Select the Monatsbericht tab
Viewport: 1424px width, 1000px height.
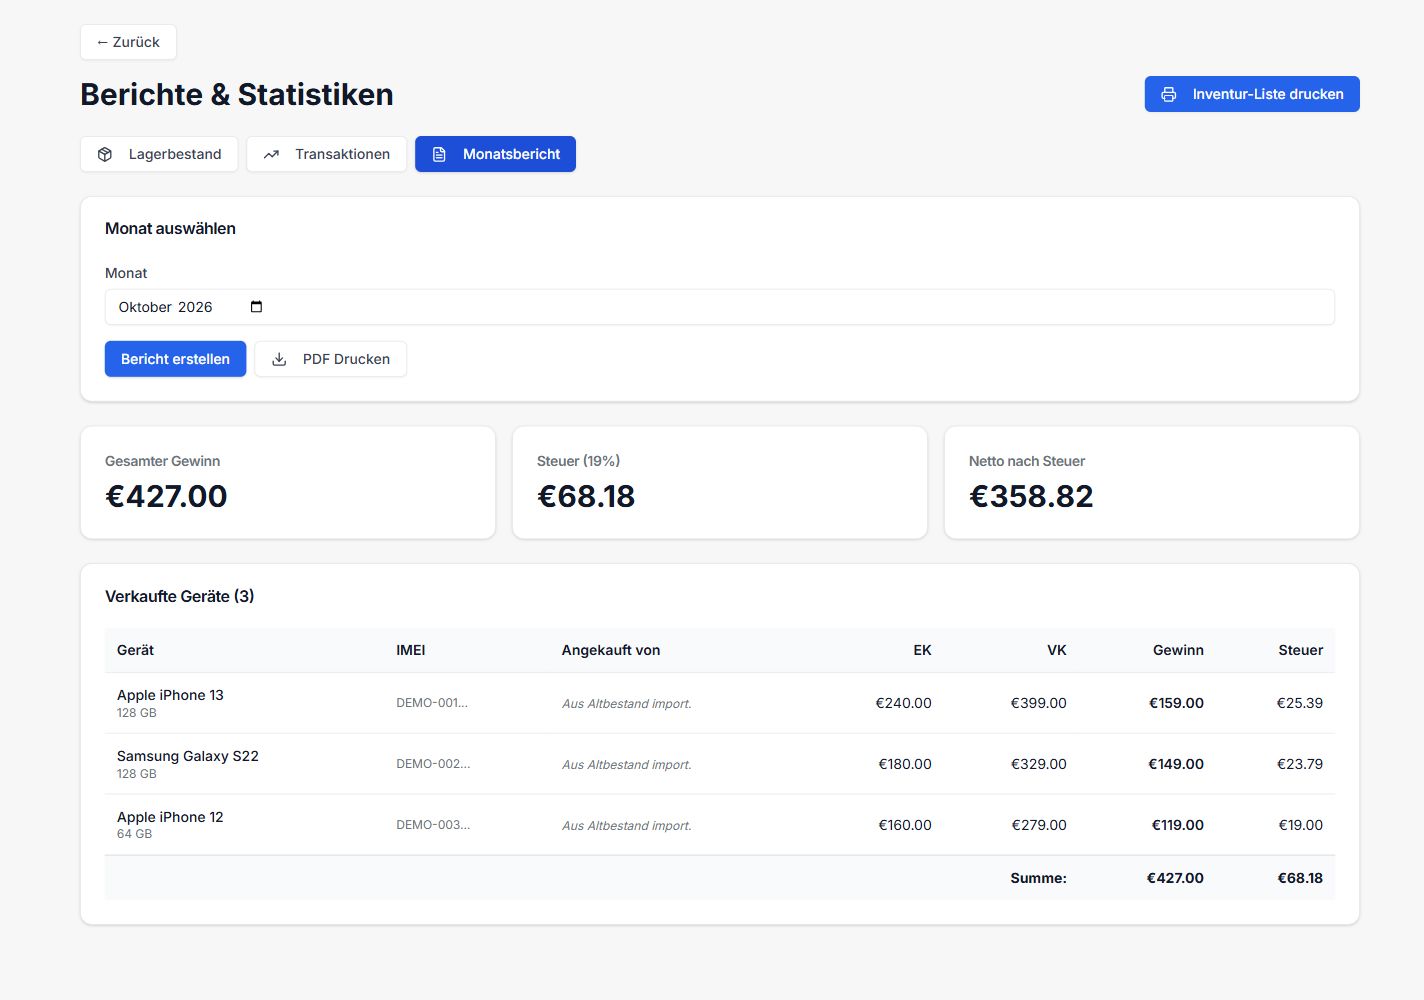click(x=495, y=154)
